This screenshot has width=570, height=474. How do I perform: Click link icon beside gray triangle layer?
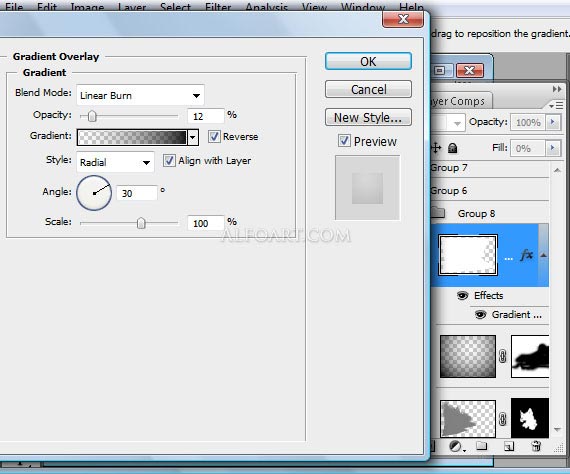tap(503, 419)
